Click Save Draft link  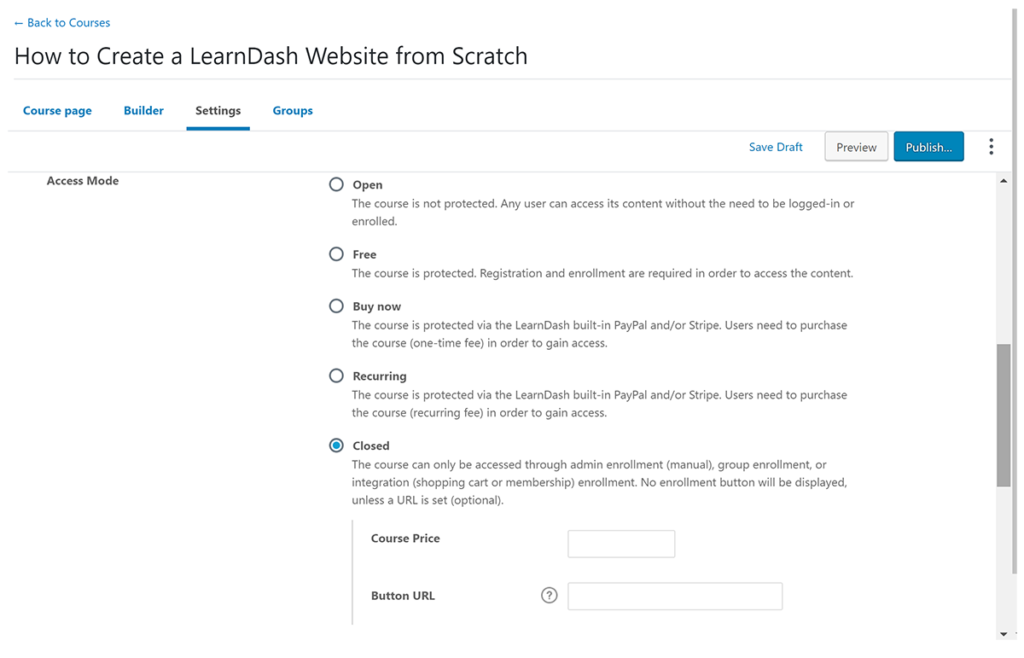pos(776,147)
